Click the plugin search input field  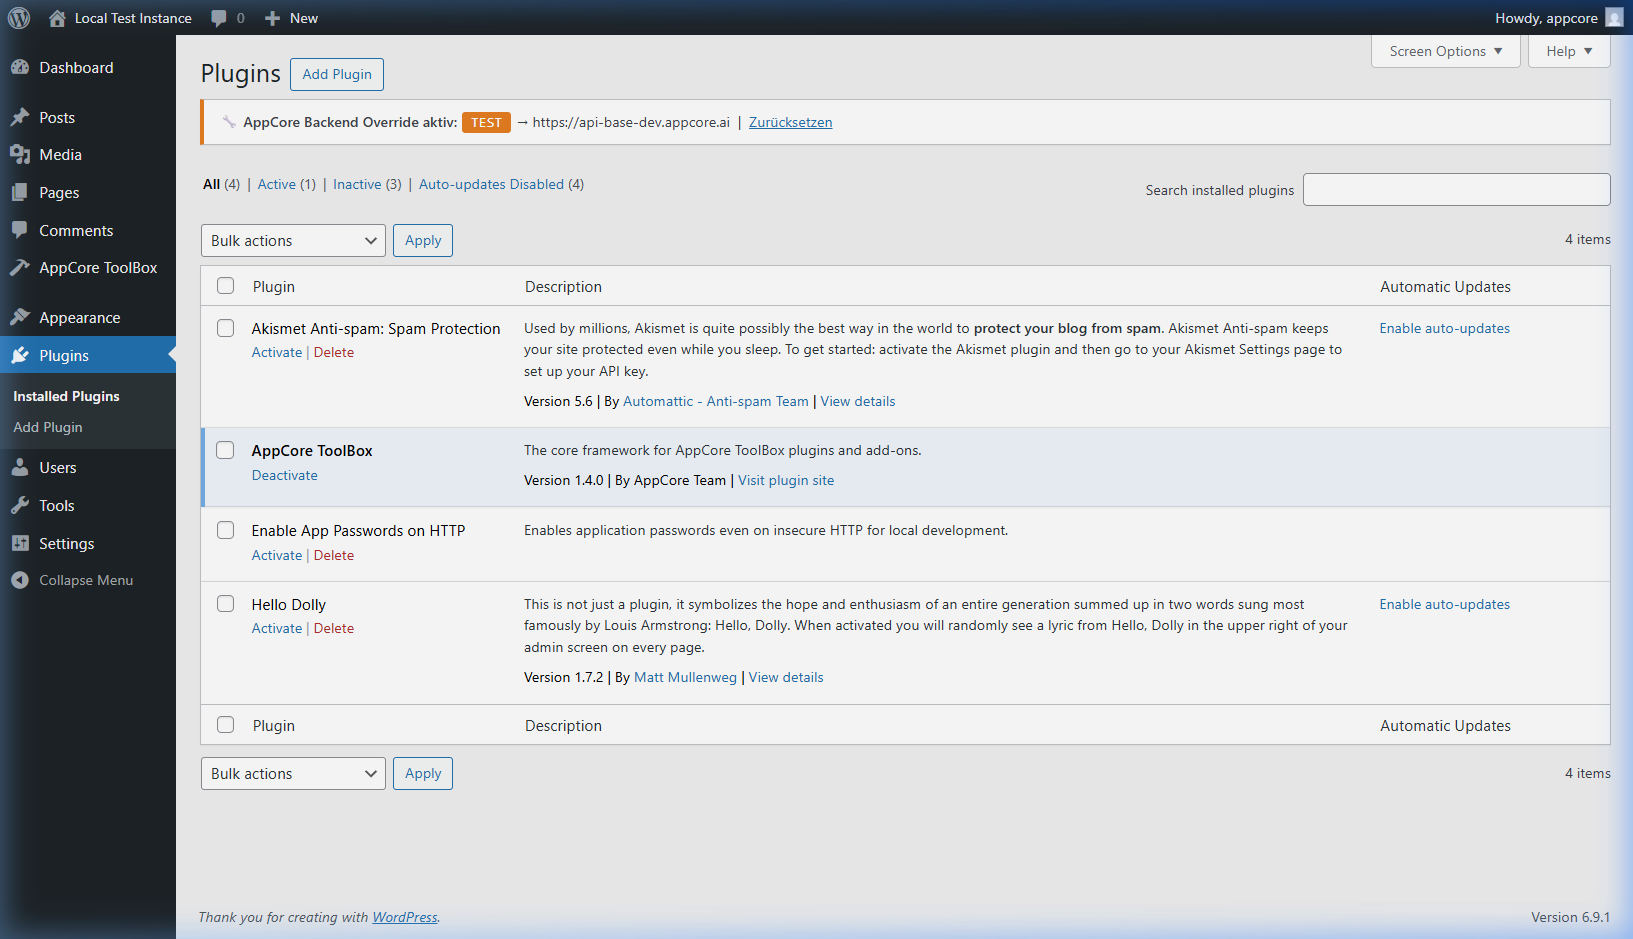(x=1456, y=189)
